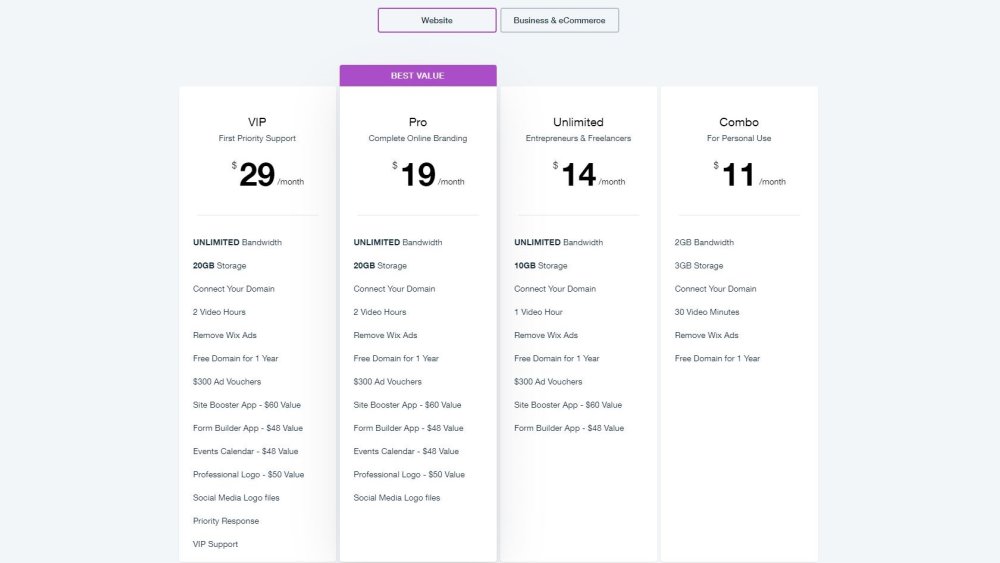Click the 2GB Bandwidth feature
Viewport: 1000px width, 563px height.
pyautogui.click(x=704, y=242)
